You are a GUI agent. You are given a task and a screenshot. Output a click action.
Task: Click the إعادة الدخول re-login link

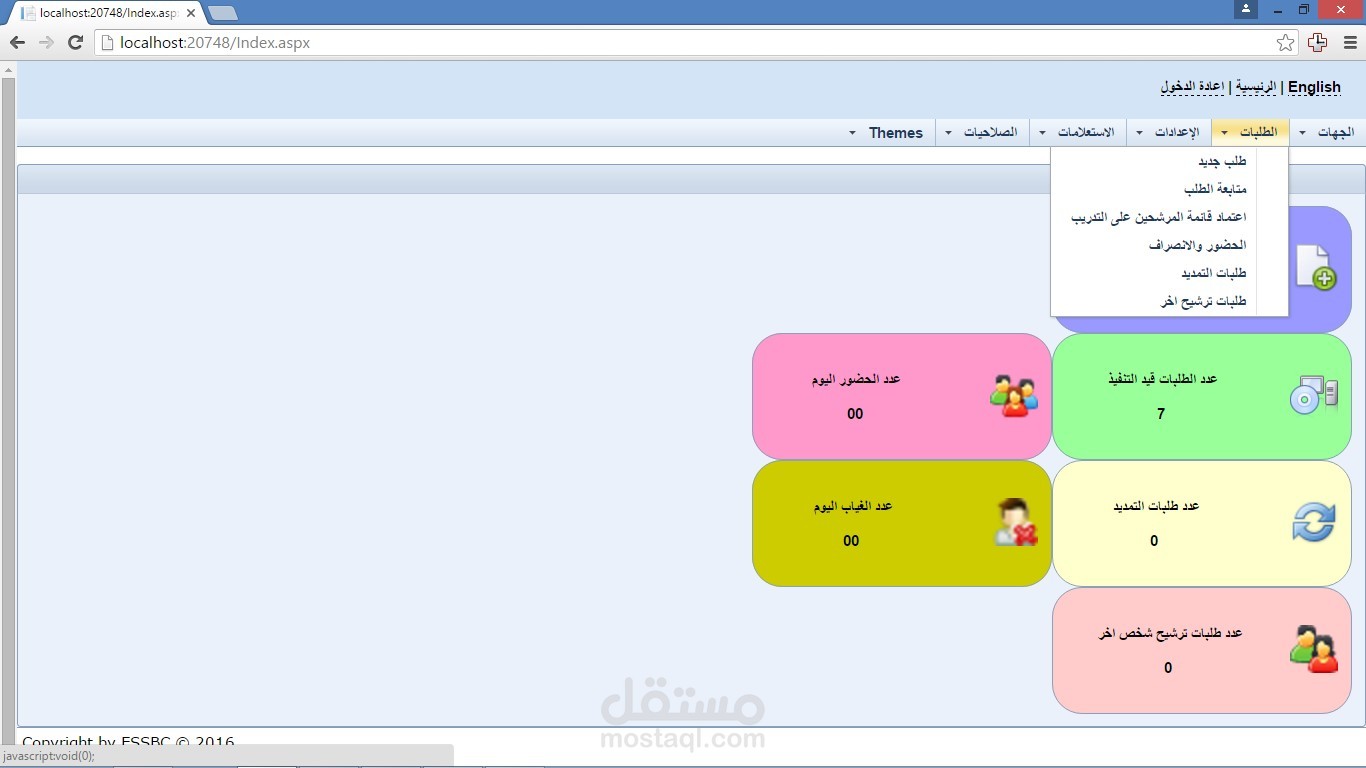click(1193, 87)
